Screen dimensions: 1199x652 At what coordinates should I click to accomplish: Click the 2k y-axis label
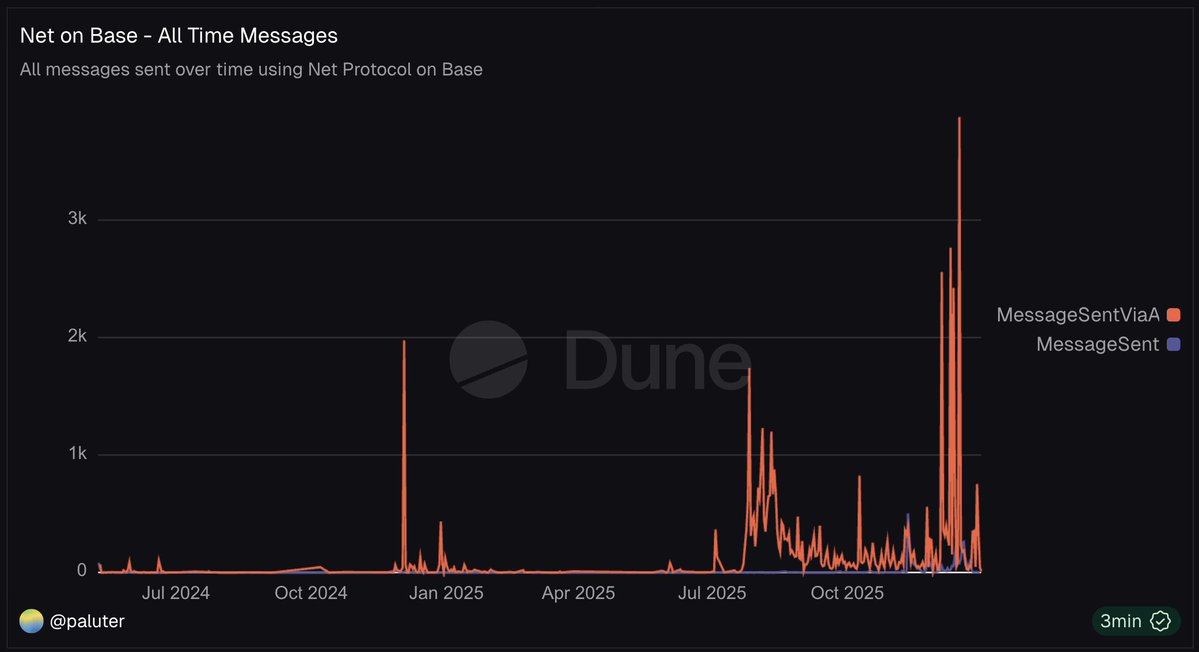(x=77, y=336)
